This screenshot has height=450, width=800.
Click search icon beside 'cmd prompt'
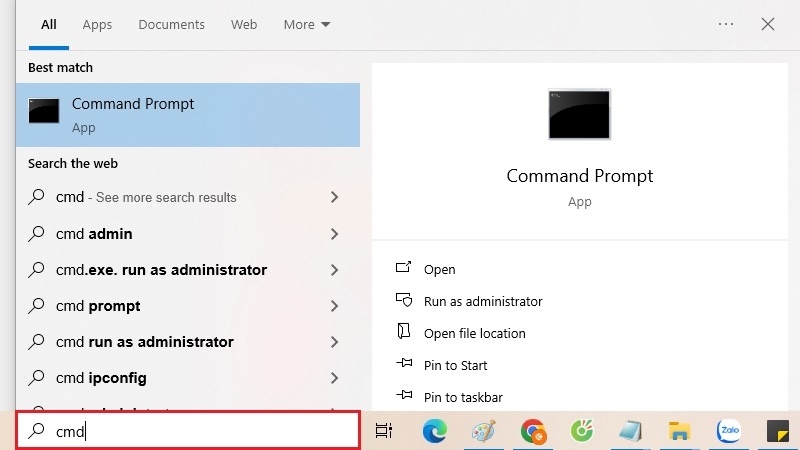coord(36,306)
